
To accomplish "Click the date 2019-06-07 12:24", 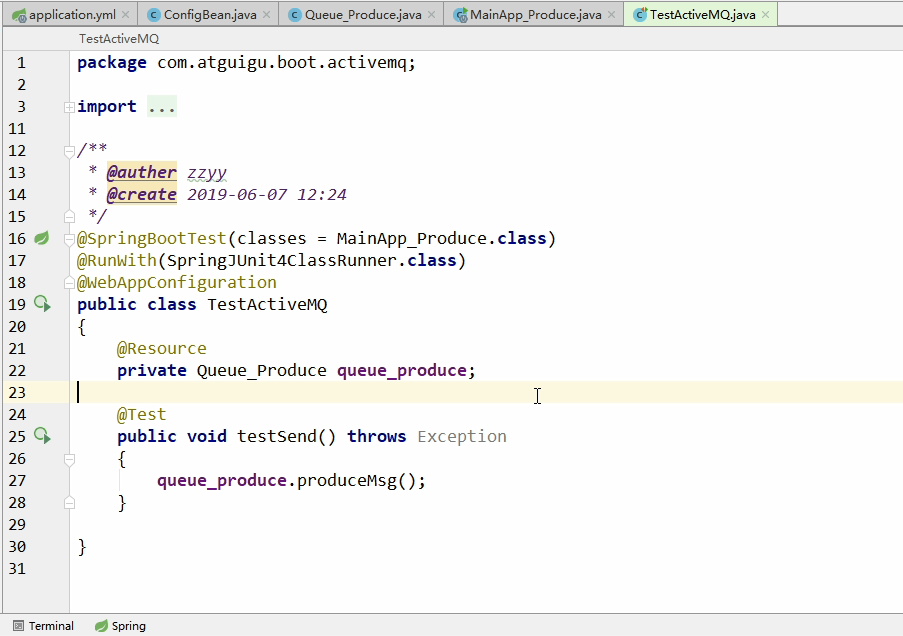I will point(267,194).
